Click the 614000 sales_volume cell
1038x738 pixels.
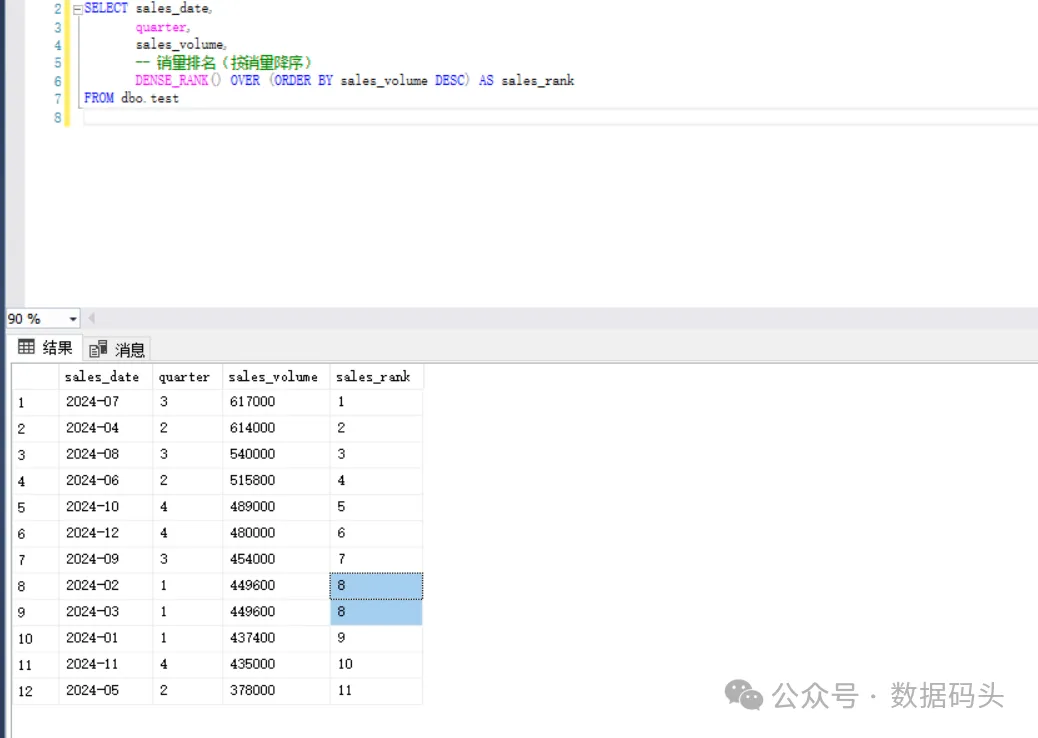(x=276, y=428)
